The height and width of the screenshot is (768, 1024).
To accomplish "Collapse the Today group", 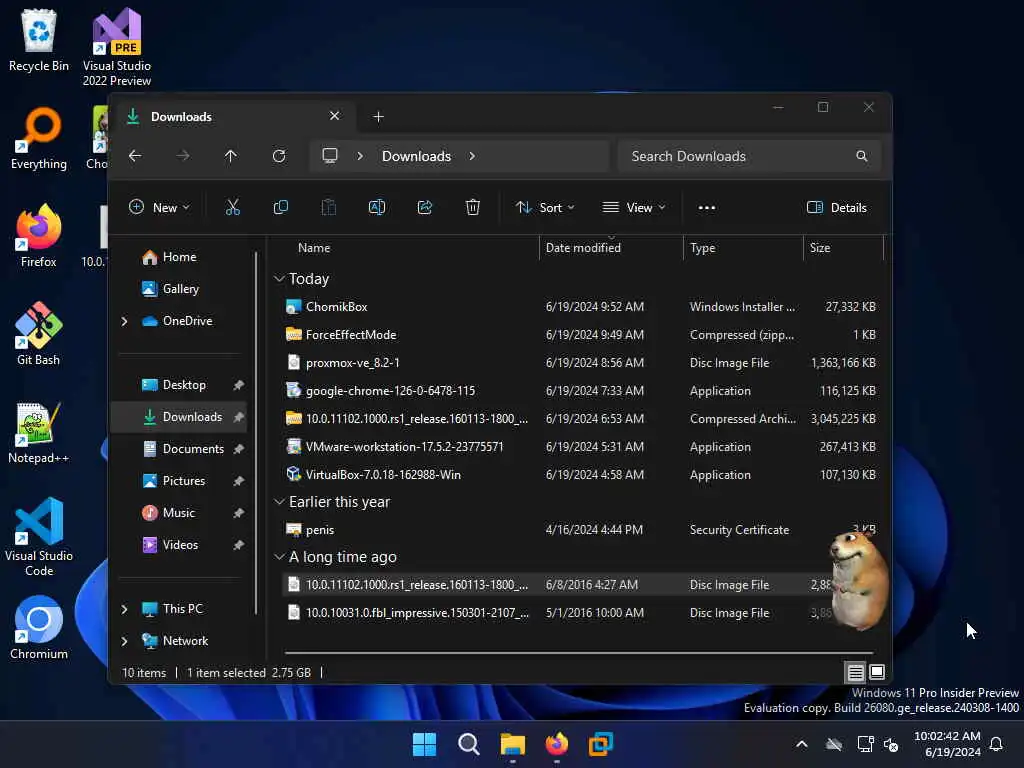I will coord(279,279).
